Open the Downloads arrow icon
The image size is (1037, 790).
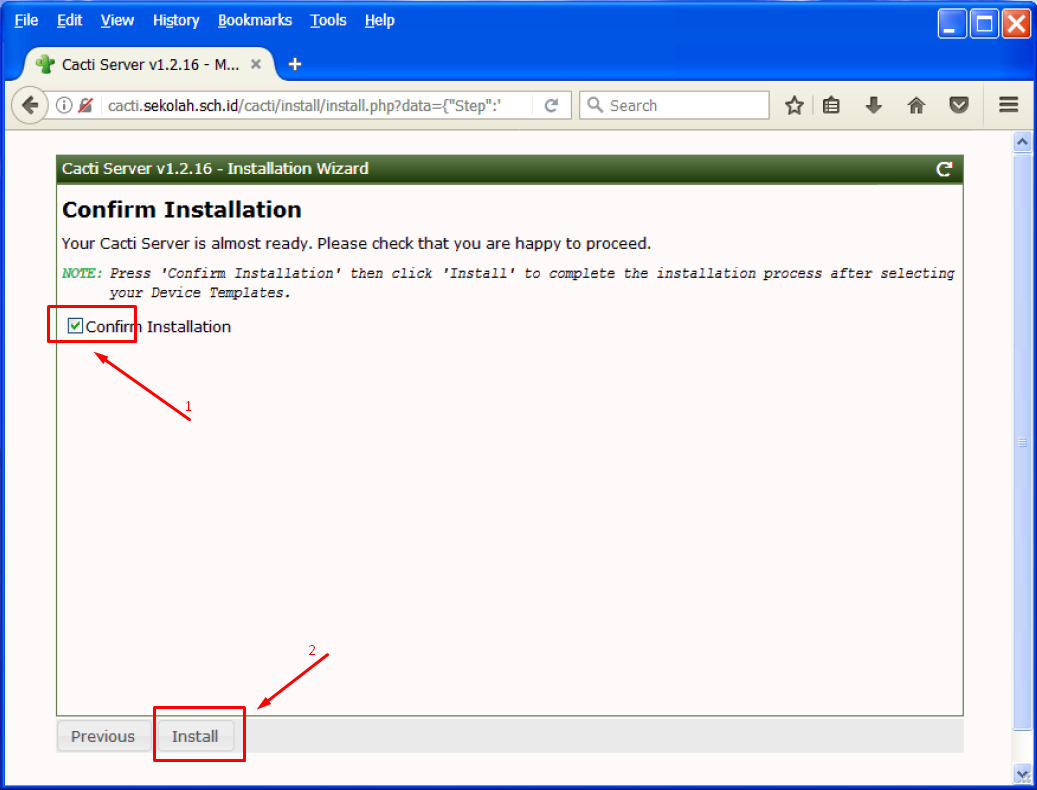tap(873, 105)
